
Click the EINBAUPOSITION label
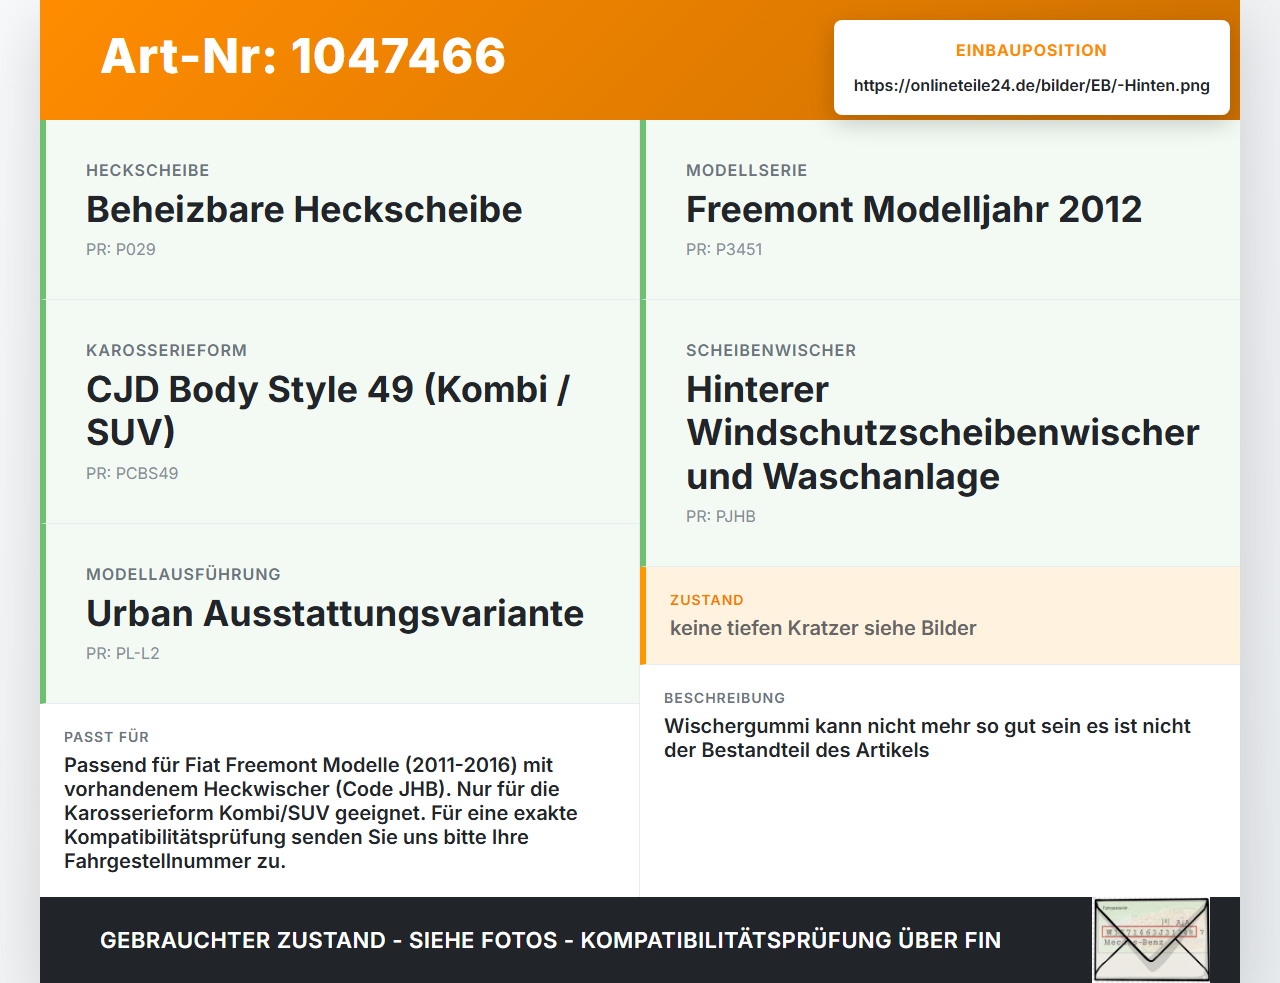[x=1031, y=50]
